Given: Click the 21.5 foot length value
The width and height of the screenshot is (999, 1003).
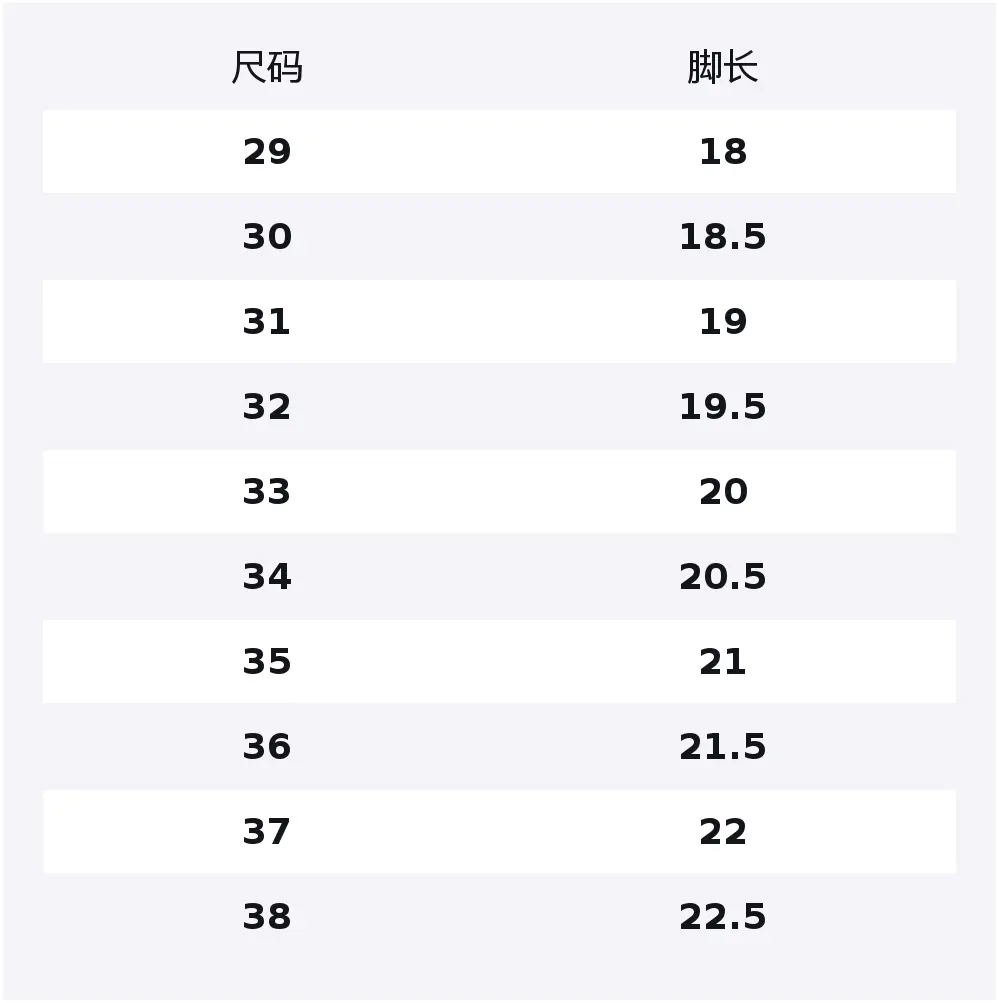Looking at the screenshot, I should (x=722, y=747).
